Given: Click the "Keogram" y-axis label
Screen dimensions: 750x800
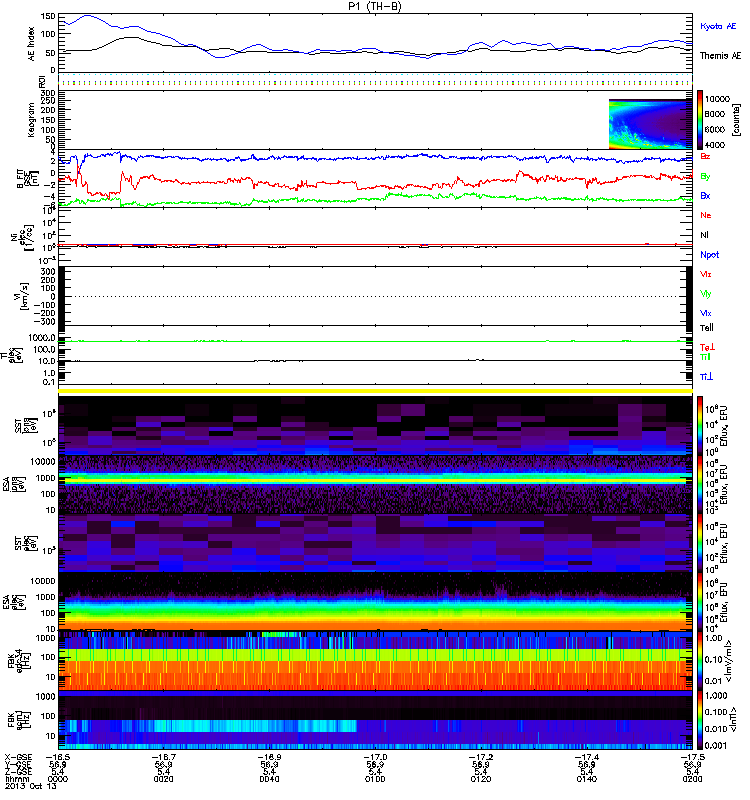Looking at the screenshot, I should (x=32, y=120).
